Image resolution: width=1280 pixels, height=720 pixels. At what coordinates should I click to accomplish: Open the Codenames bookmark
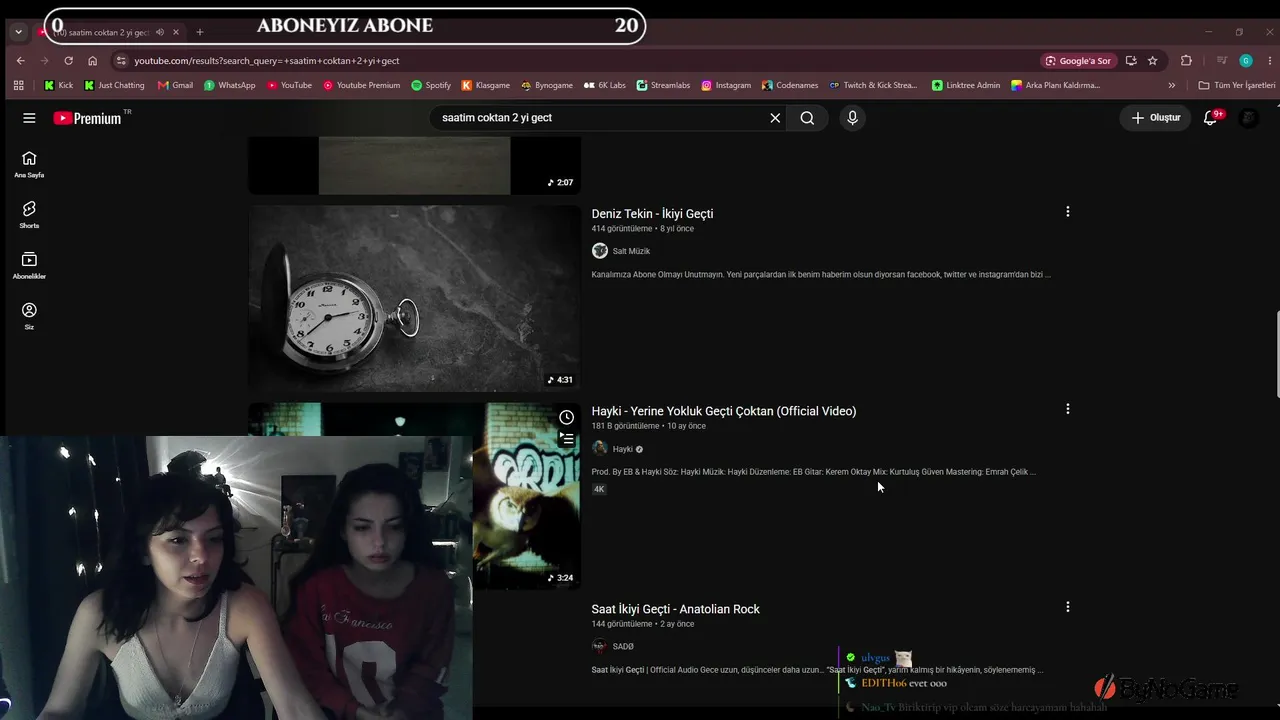point(790,85)
